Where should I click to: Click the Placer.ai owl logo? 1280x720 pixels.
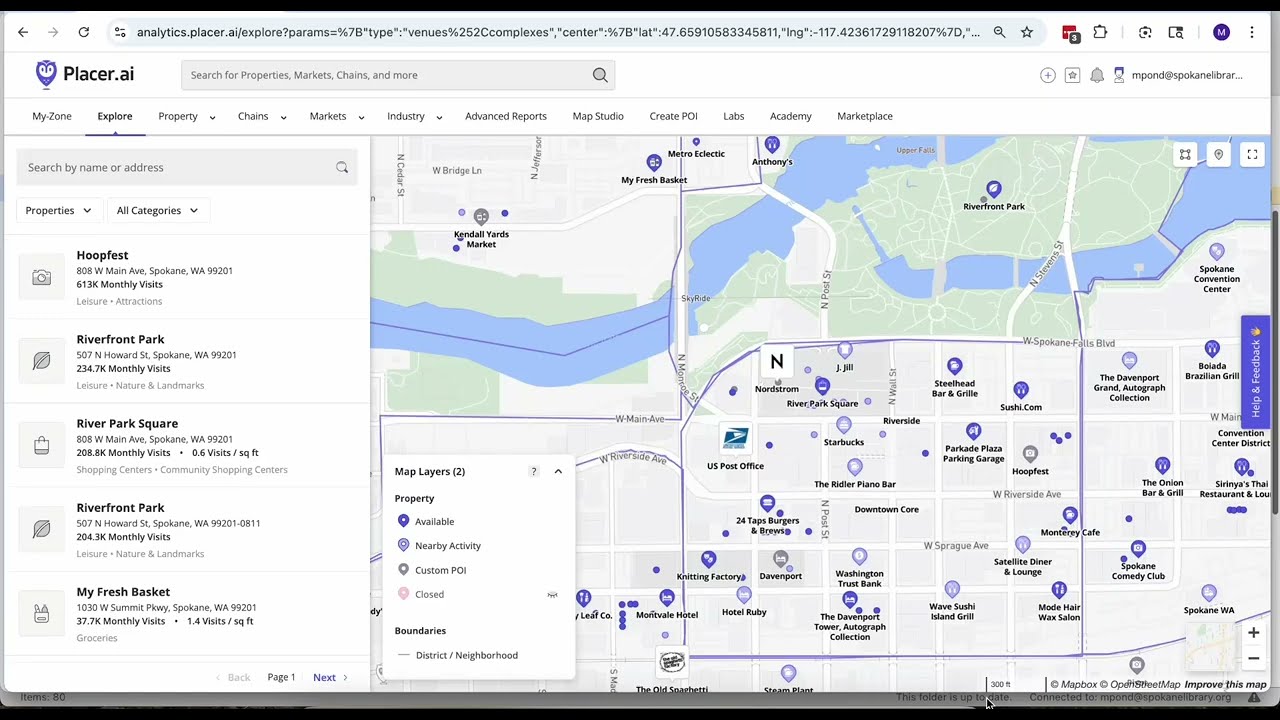tap(46, 74)
